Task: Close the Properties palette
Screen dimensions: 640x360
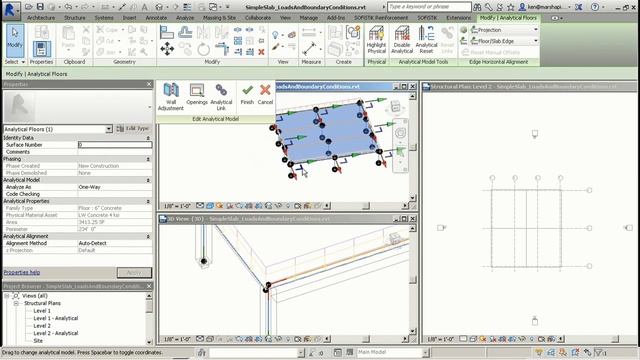Action: tap(149, 84)
